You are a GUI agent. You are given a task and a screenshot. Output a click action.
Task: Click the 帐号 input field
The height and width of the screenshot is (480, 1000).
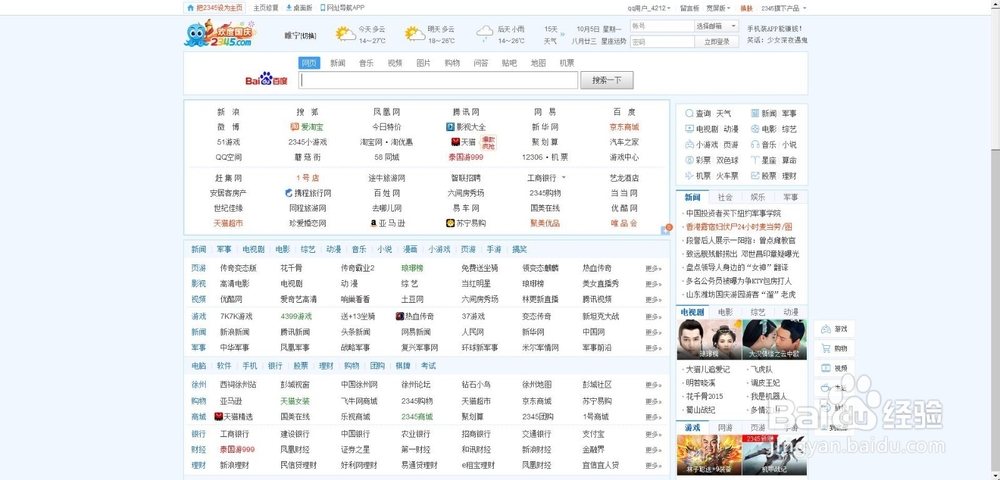[662, 26]
